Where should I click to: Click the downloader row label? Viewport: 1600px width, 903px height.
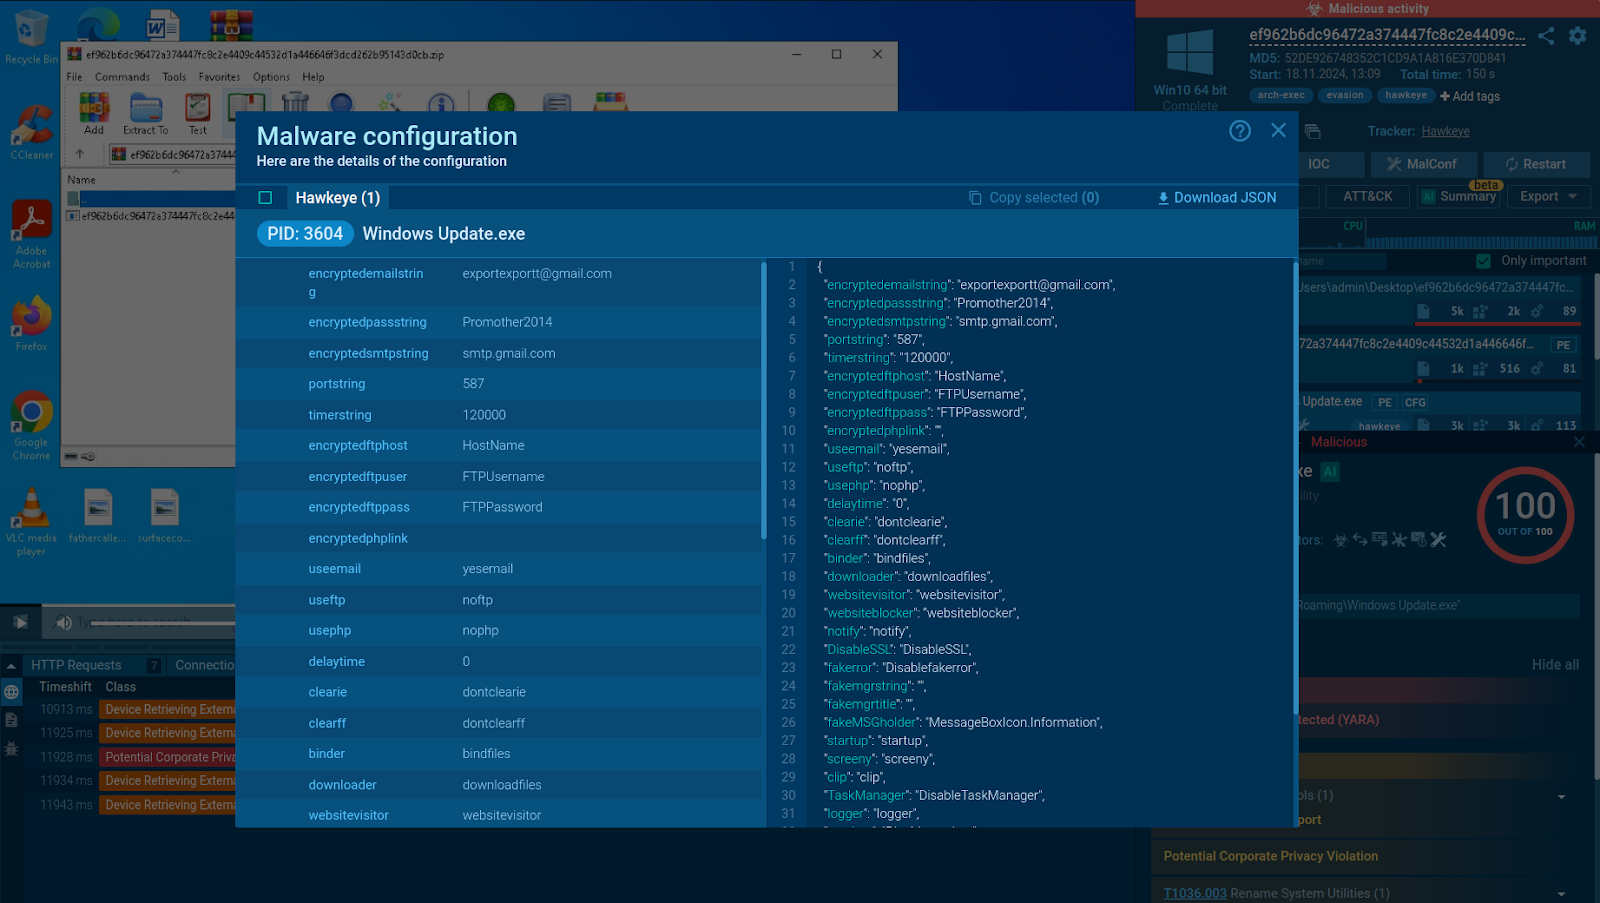point(343,785)
